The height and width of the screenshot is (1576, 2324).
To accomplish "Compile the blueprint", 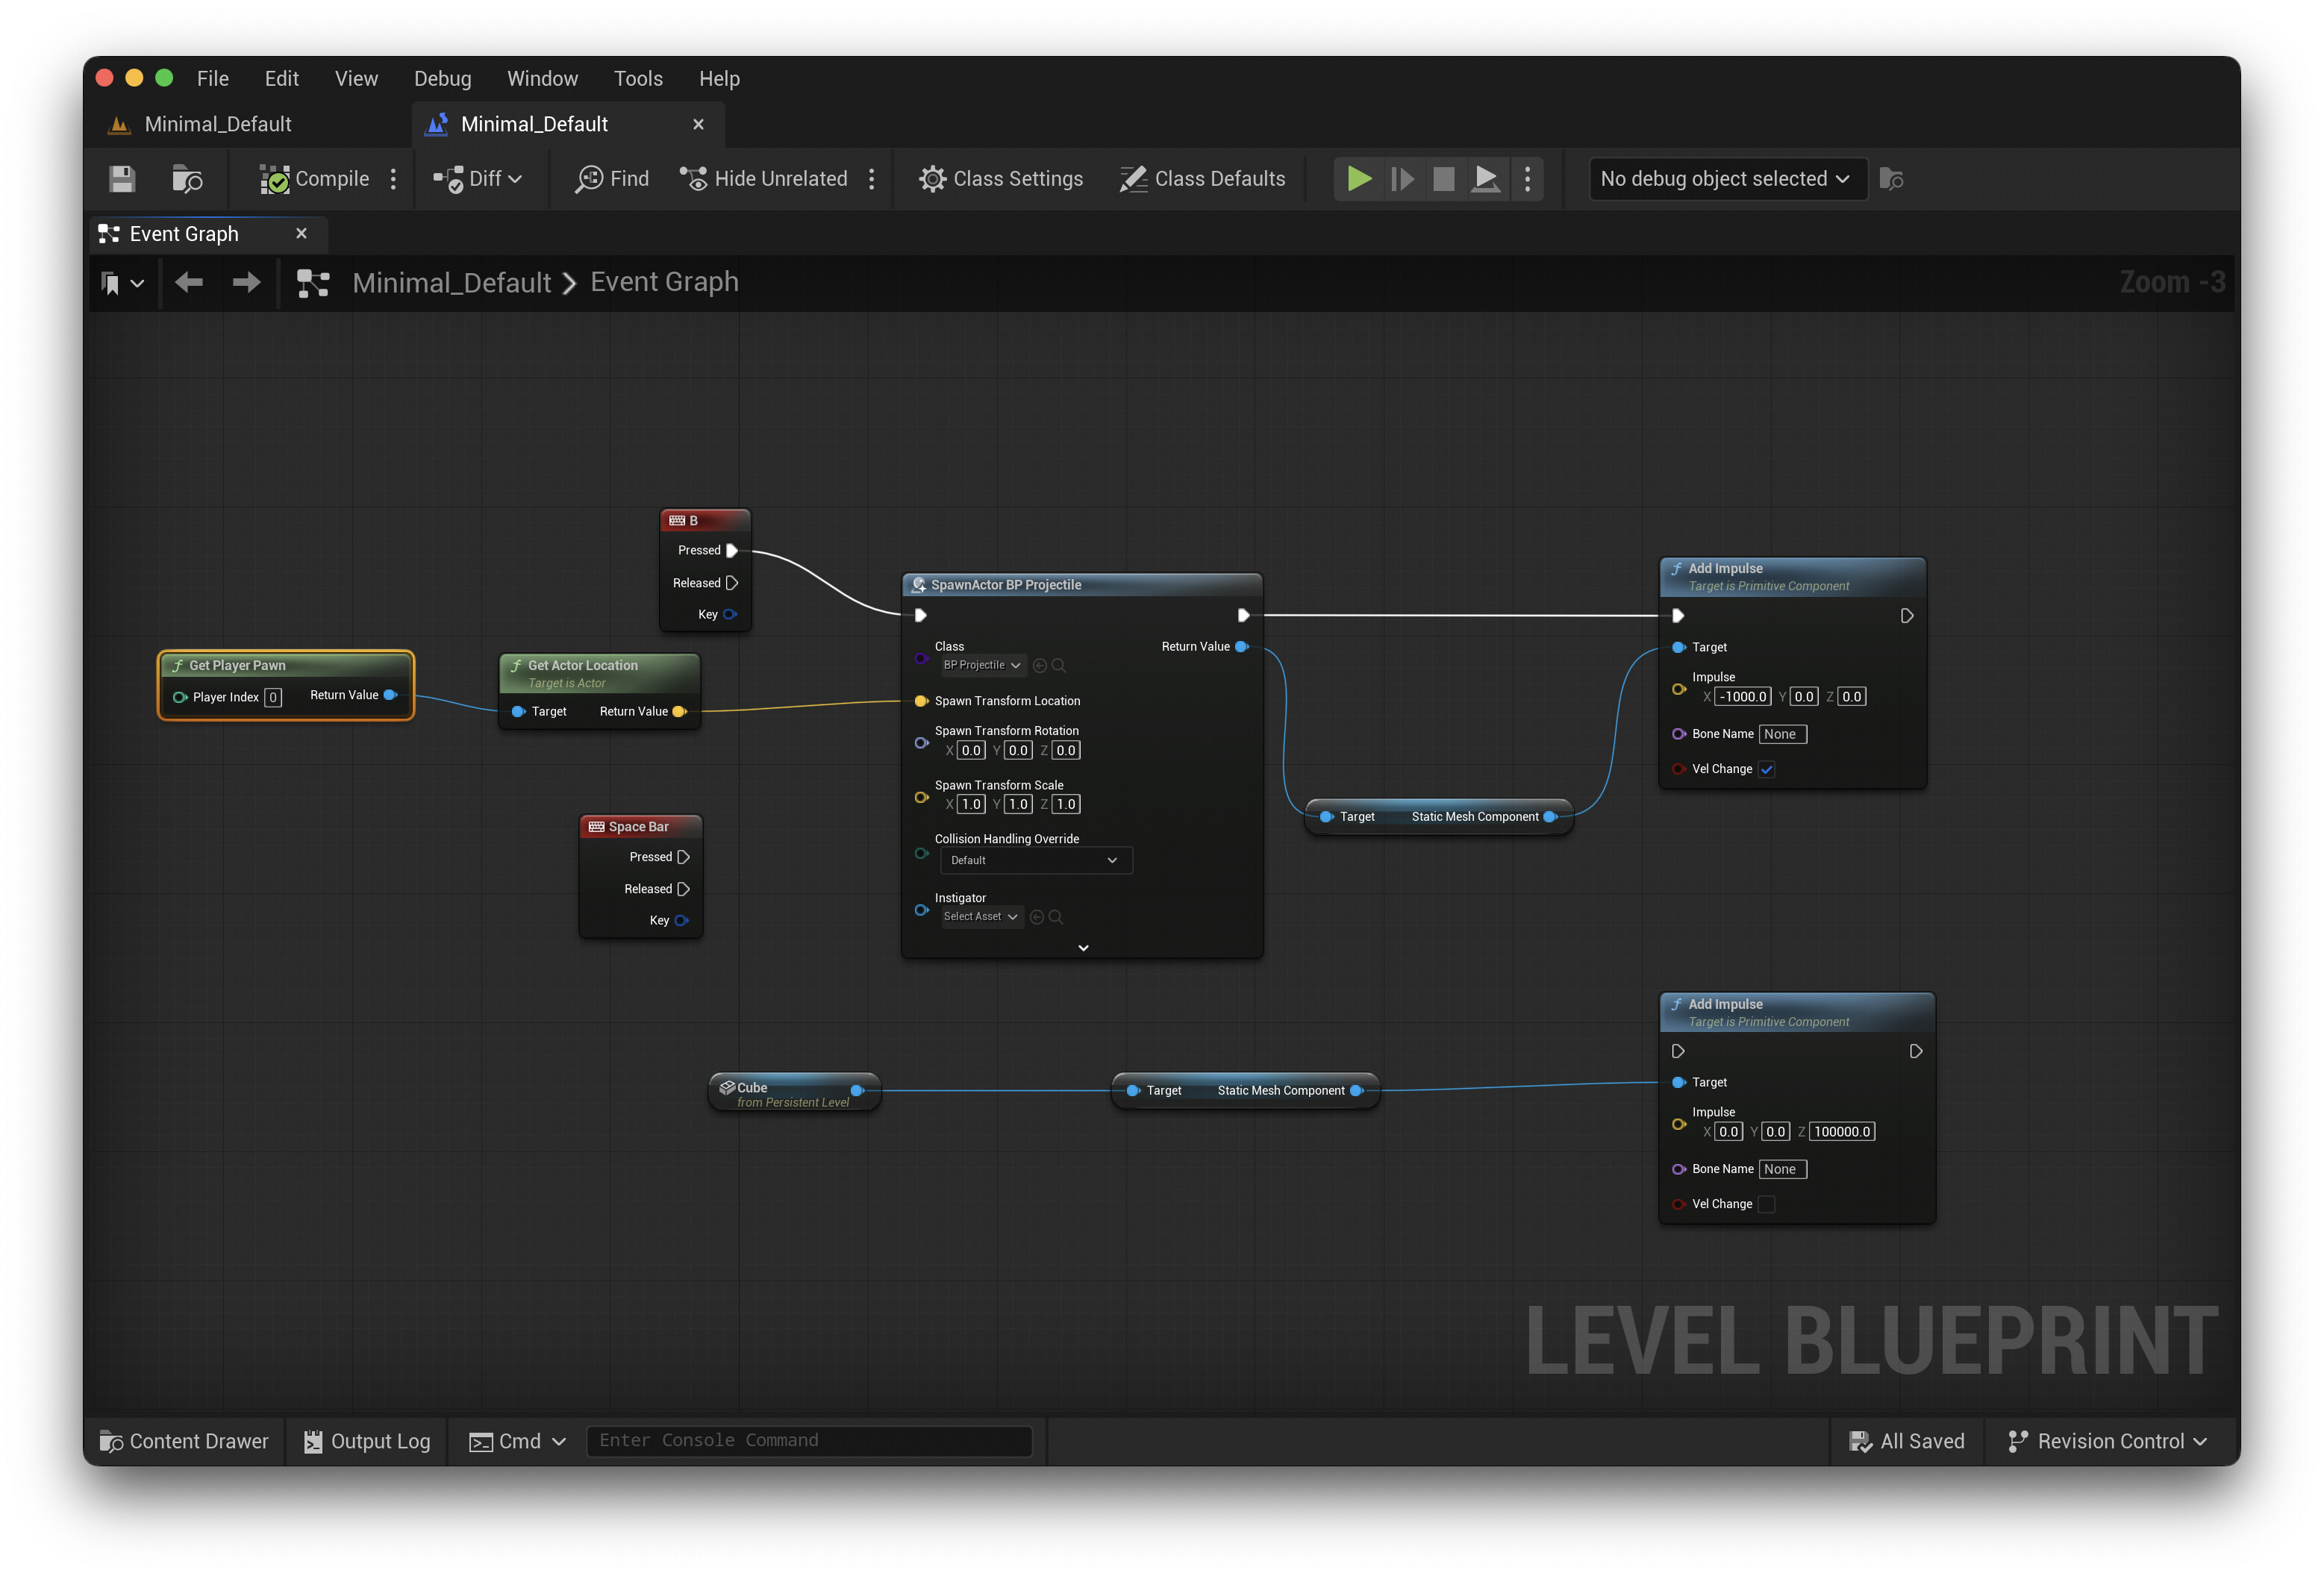I will [x=314, y=179].
